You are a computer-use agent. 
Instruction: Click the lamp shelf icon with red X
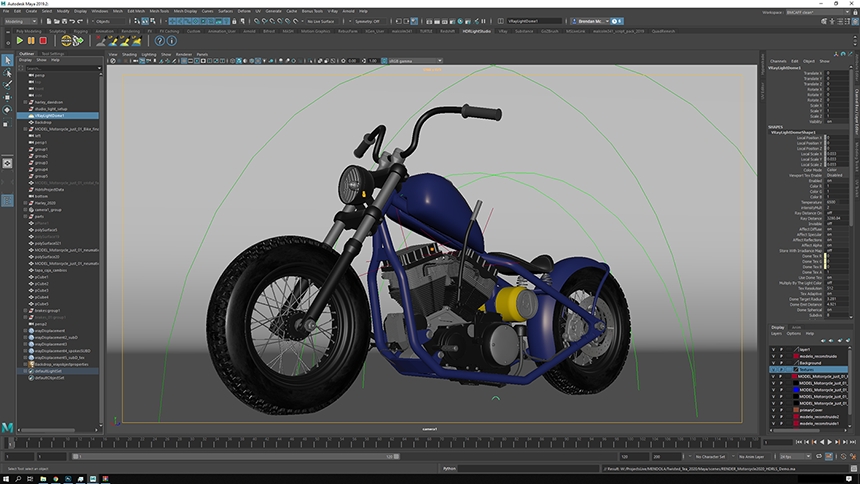click(101, 41)
